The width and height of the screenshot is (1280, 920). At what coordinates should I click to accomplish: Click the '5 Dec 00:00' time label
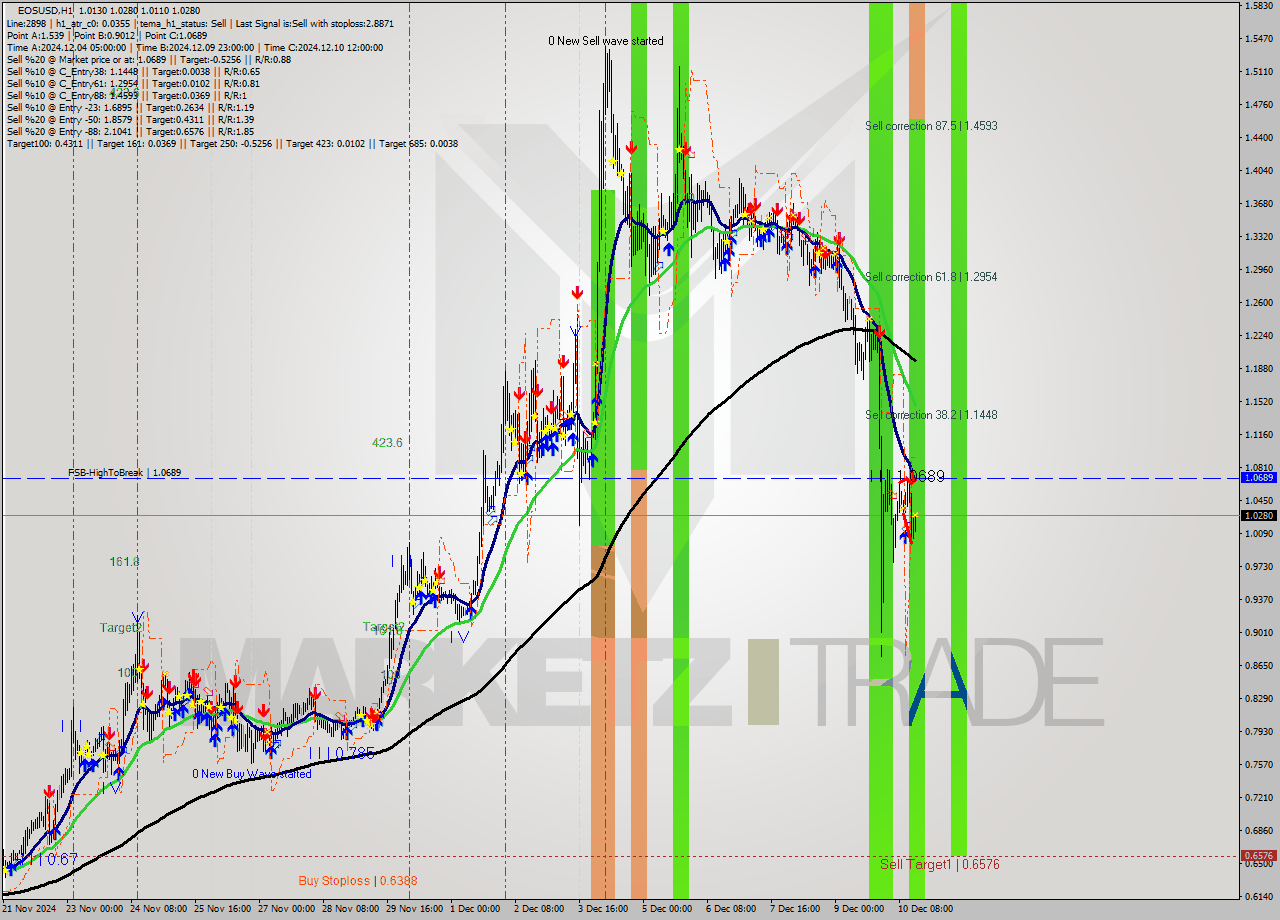667,909
